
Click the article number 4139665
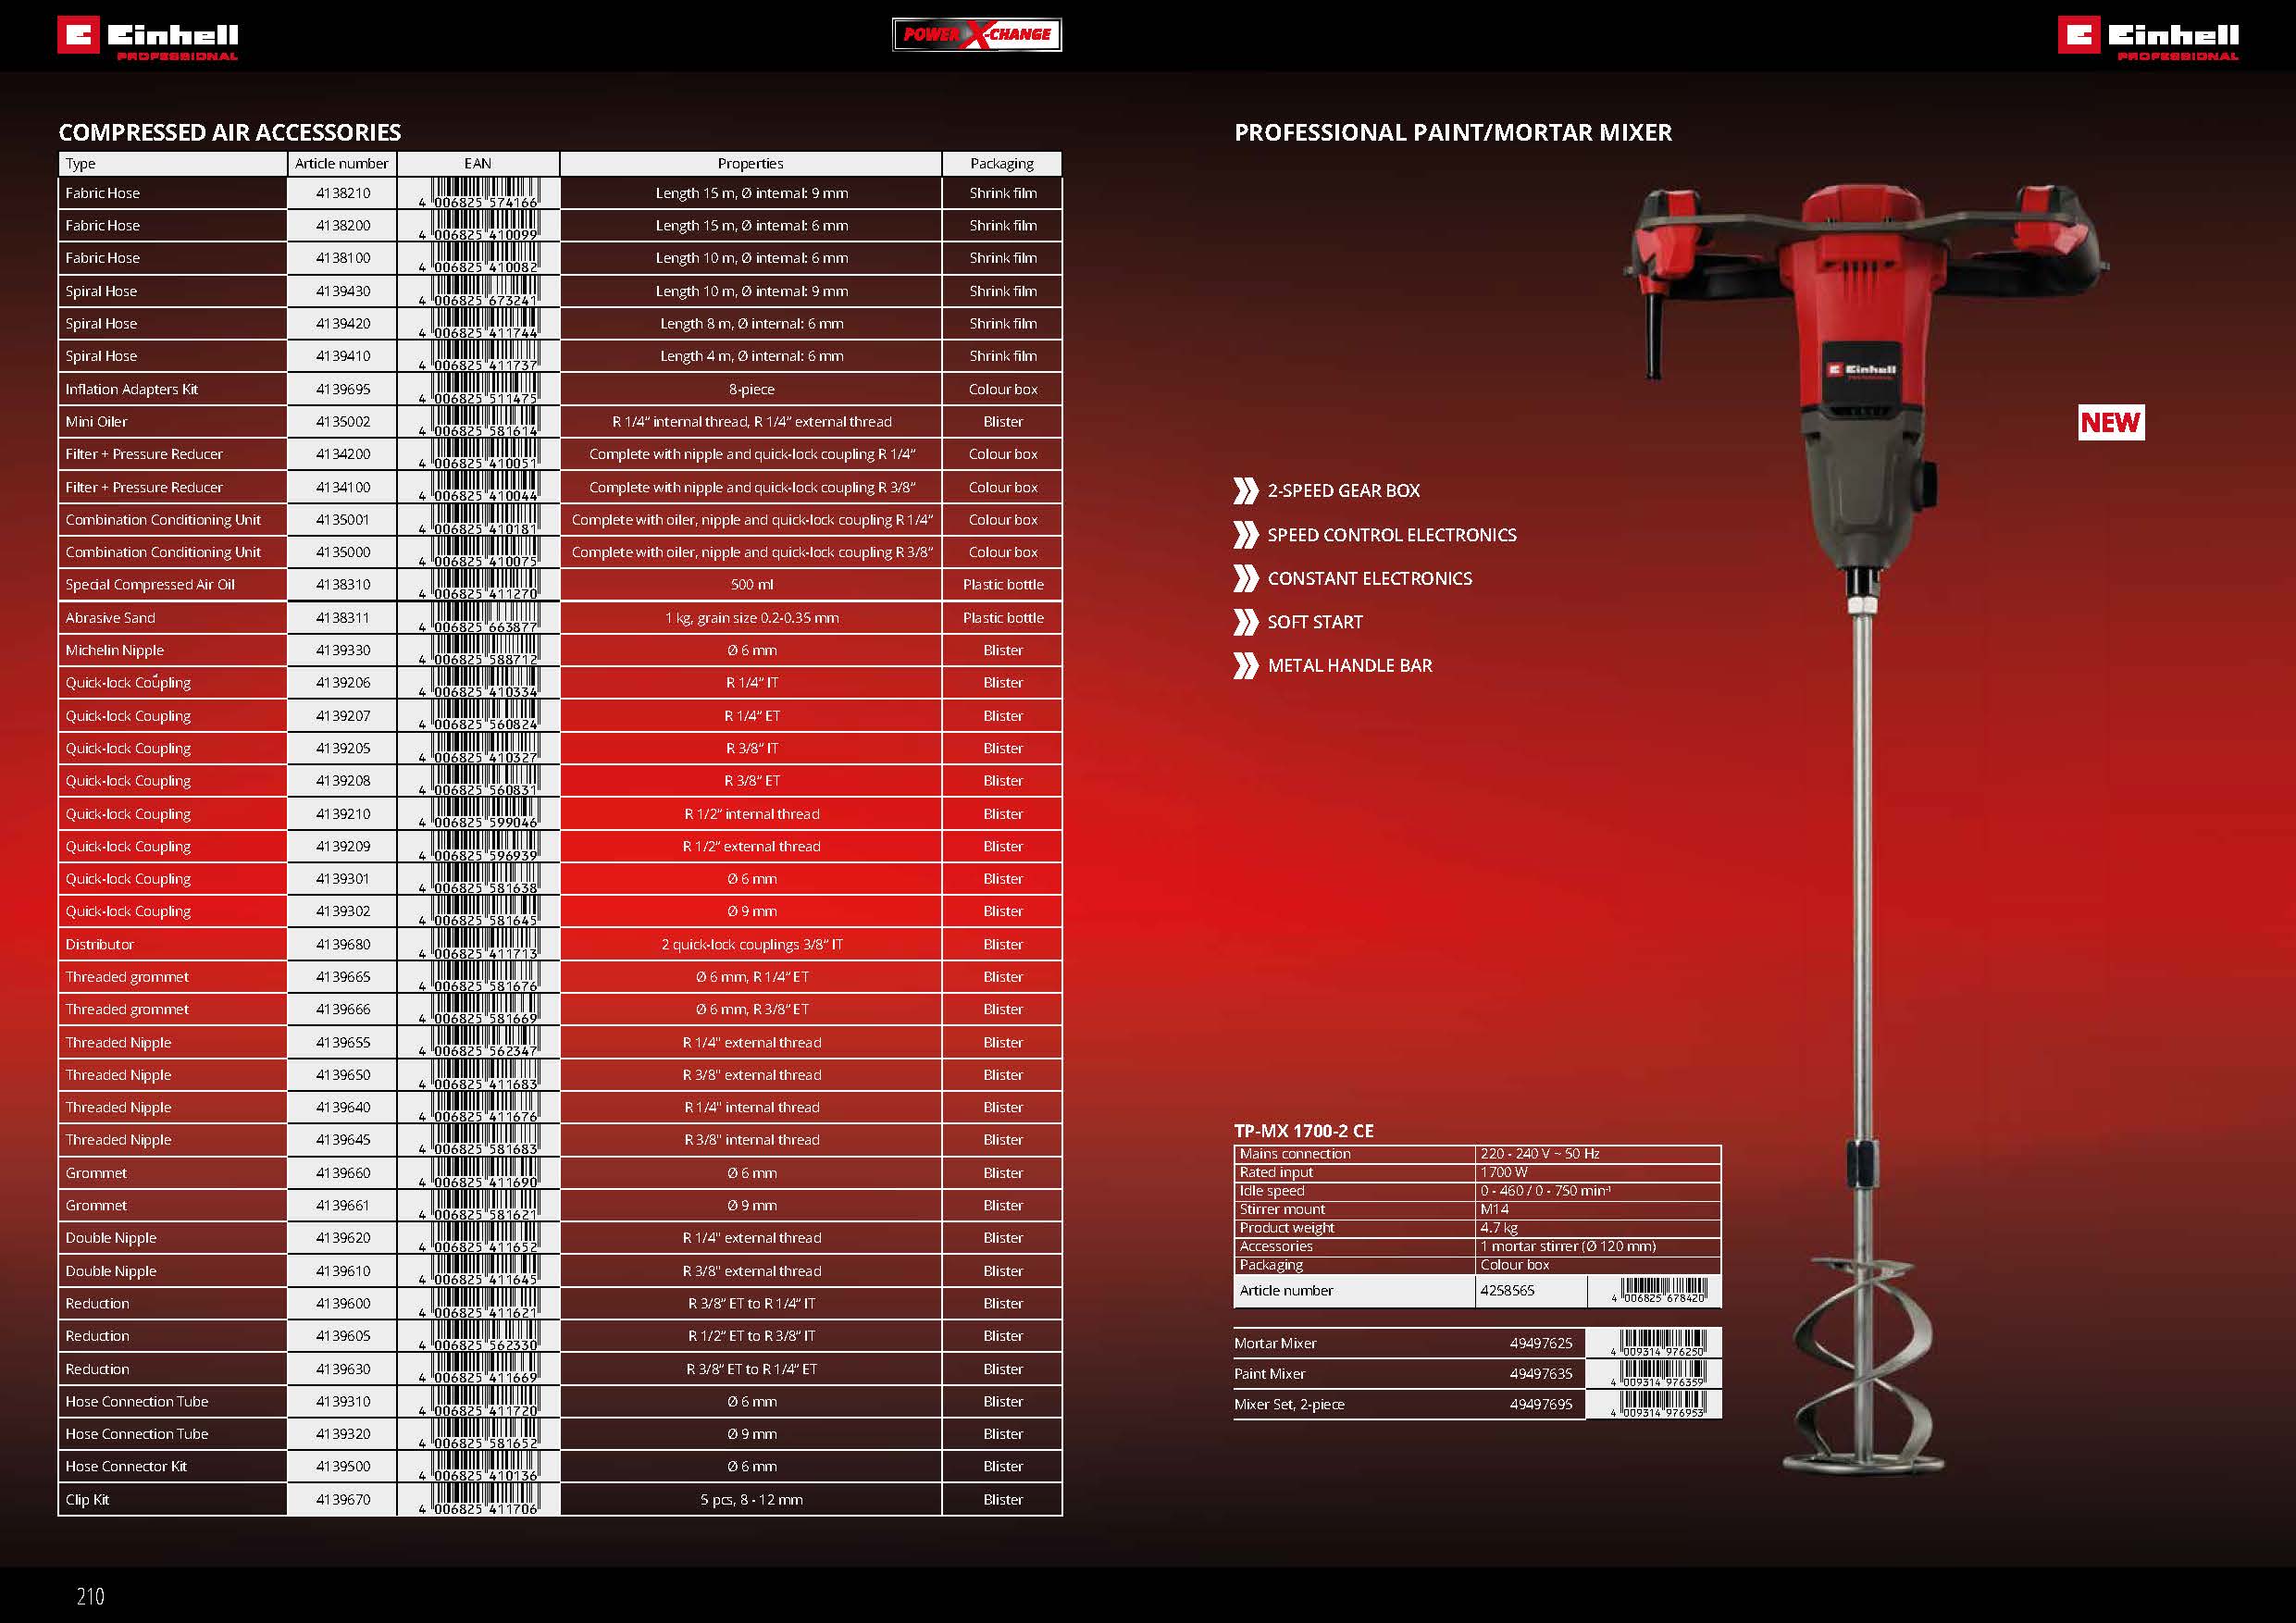pos(343,977)
